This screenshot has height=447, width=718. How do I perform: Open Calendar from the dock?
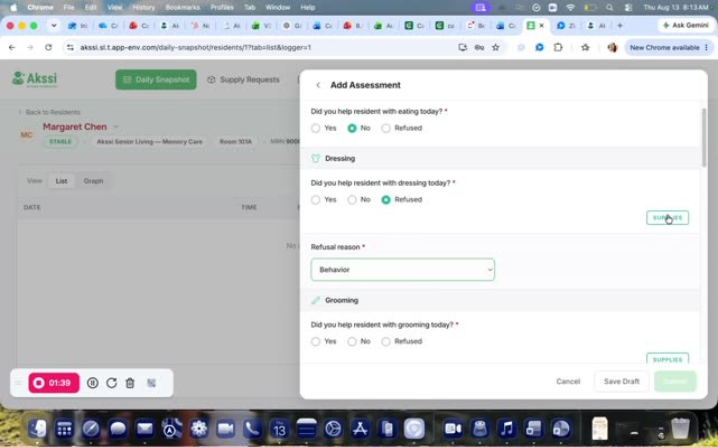(279, 429)
